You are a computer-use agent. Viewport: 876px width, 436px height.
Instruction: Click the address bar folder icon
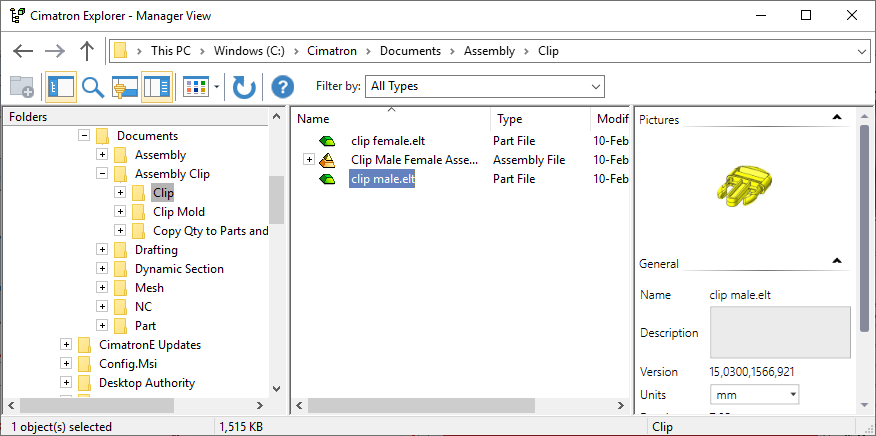pyautogui.click(x=120, y=51)
